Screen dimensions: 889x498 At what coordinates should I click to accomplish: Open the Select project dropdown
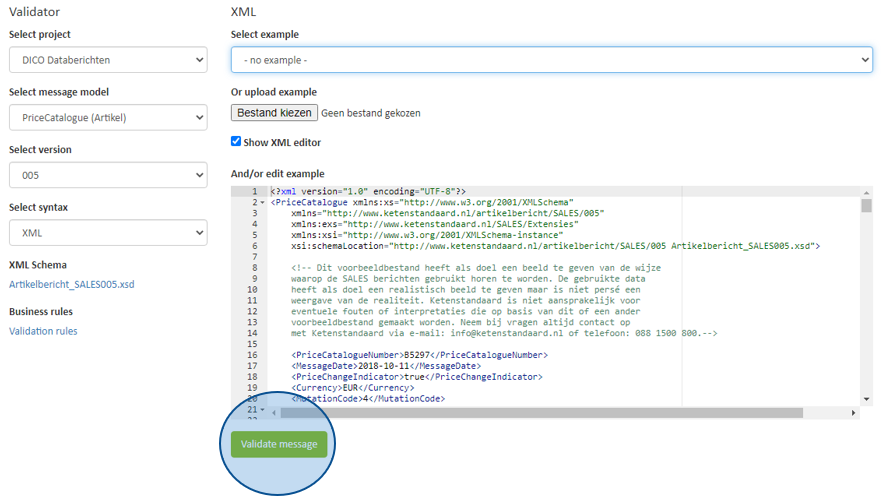click(x=108, y=60)
